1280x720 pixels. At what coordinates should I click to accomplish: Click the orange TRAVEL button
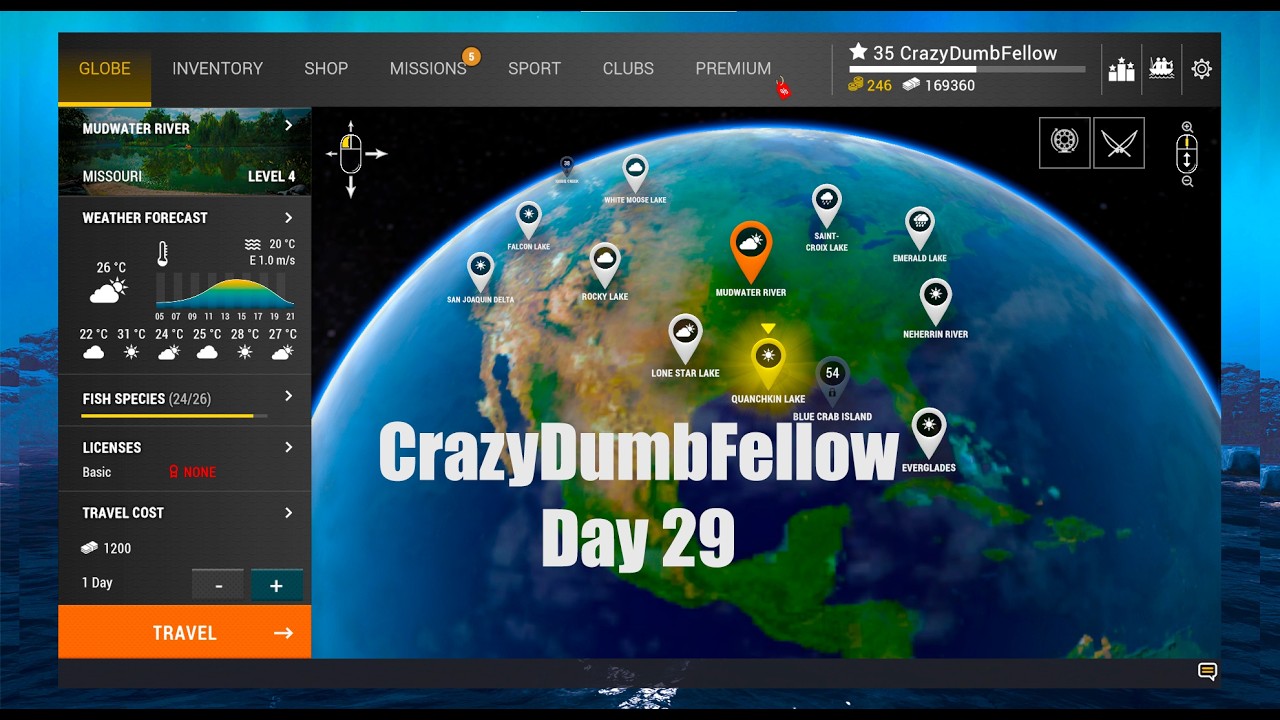(185, 632)
